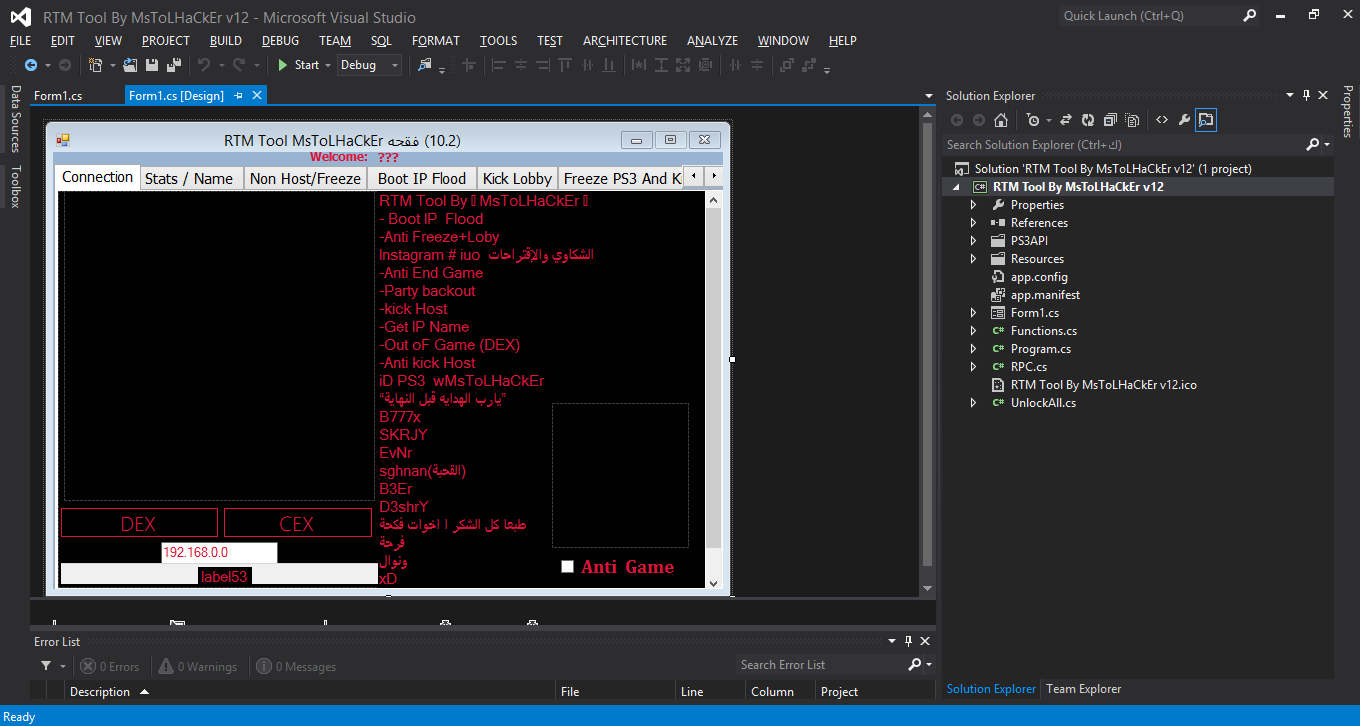Screen dimensions: 1360x726
Task: Expand the References node
Action: pos(974,223)
